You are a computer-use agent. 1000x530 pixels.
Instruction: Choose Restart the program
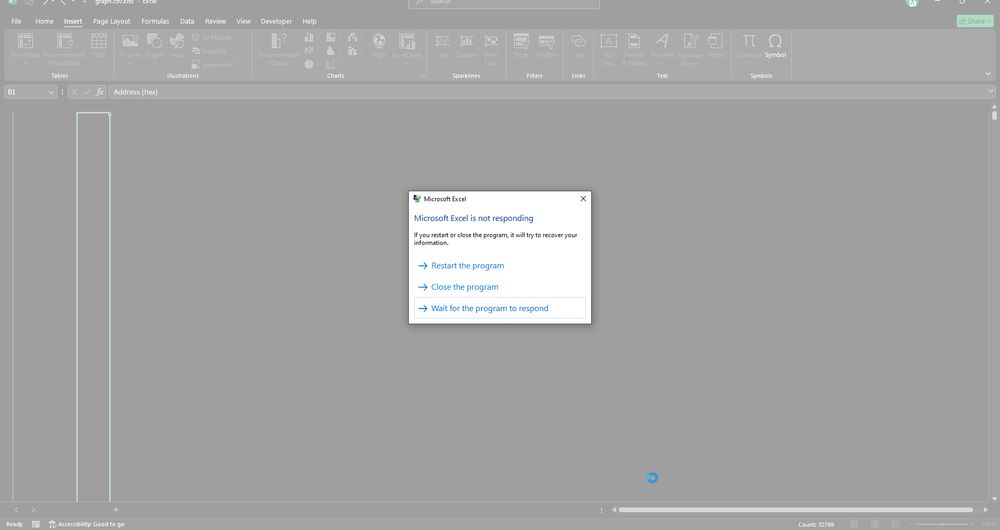[499, 265]
